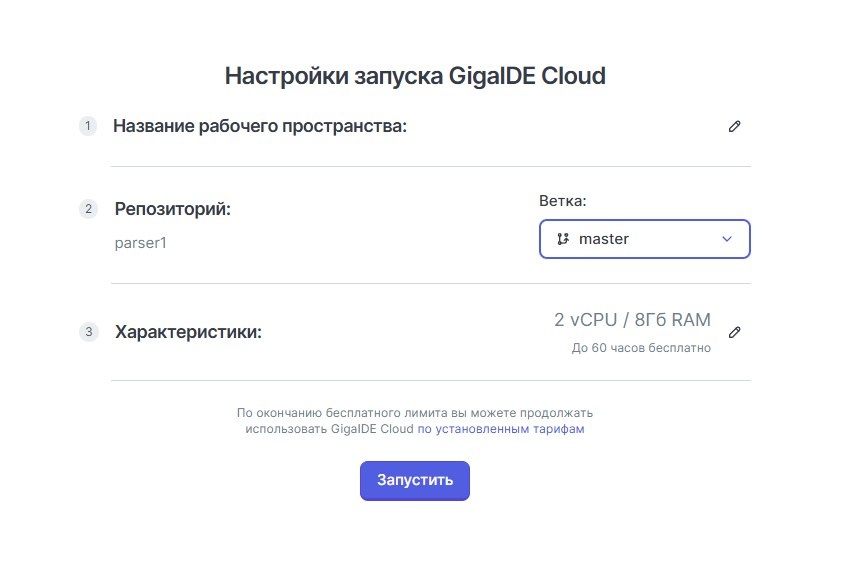The height and width of the screenshot is (567, 858).
Task: Click the До 60 часов бесплатно note
Action: tap(641, 349)
